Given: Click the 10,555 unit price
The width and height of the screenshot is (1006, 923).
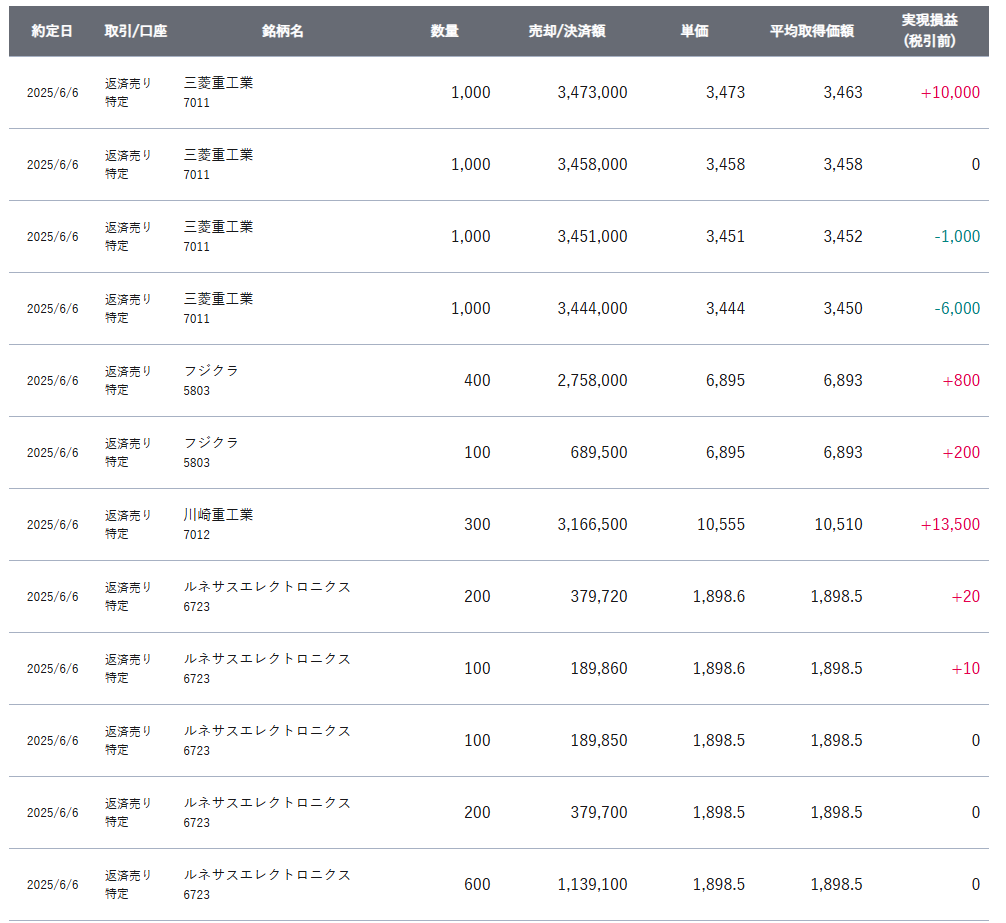Looking at the screenshot, I should point(721,524).
